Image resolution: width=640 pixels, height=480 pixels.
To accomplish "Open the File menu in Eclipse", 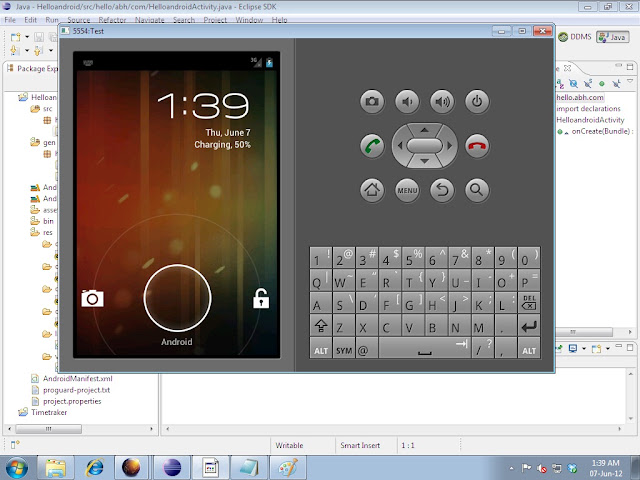I will [10, 20].
